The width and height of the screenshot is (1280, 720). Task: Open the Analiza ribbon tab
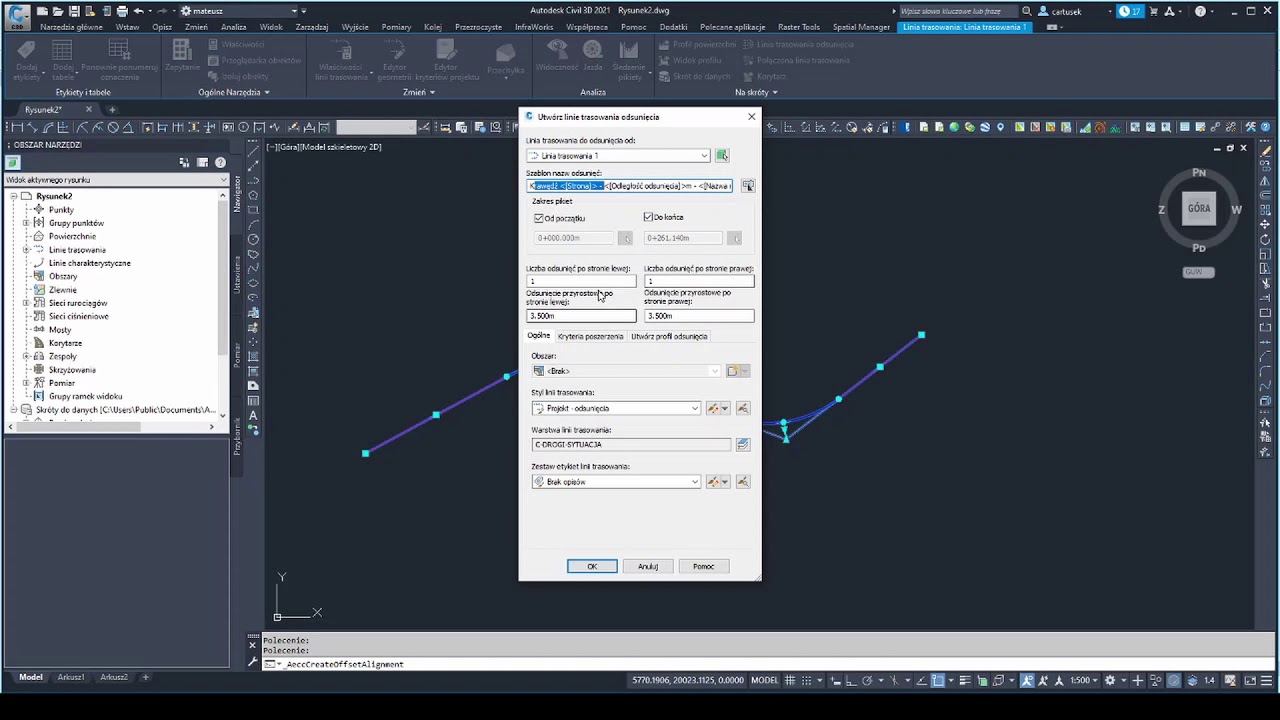234,27
